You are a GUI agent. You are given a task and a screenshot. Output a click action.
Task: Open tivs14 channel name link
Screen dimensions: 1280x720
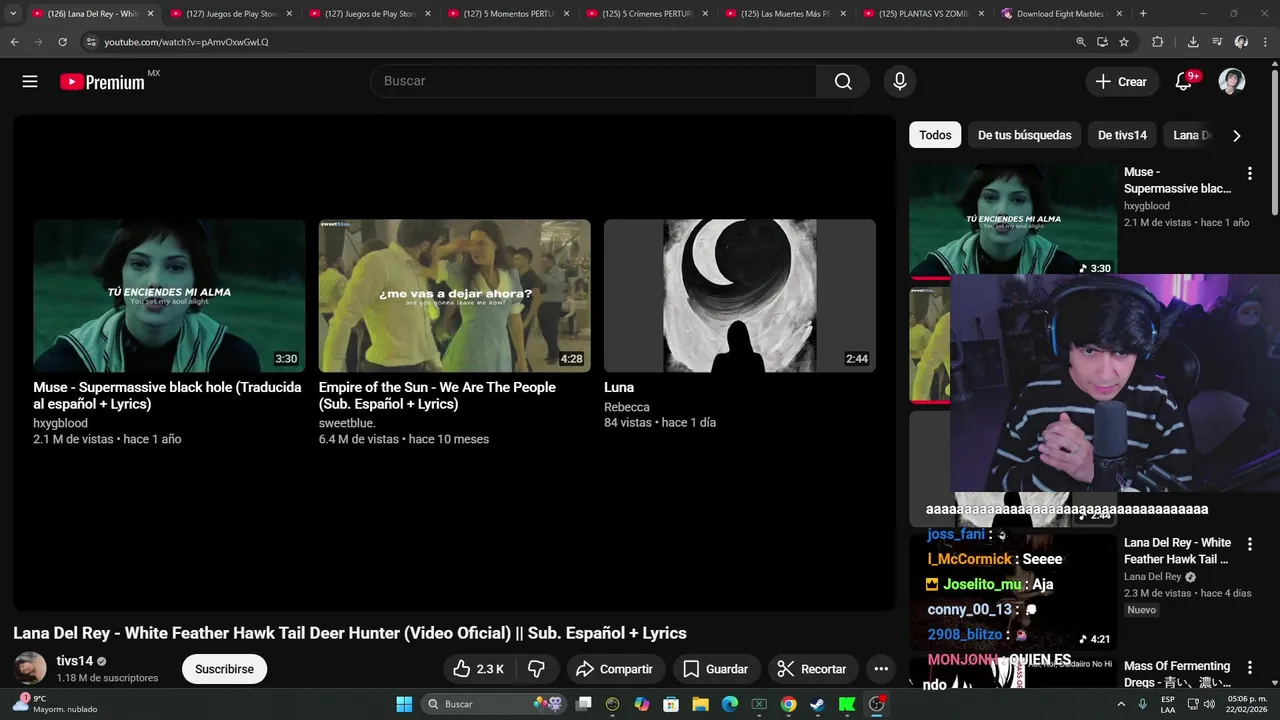point(74,661)
